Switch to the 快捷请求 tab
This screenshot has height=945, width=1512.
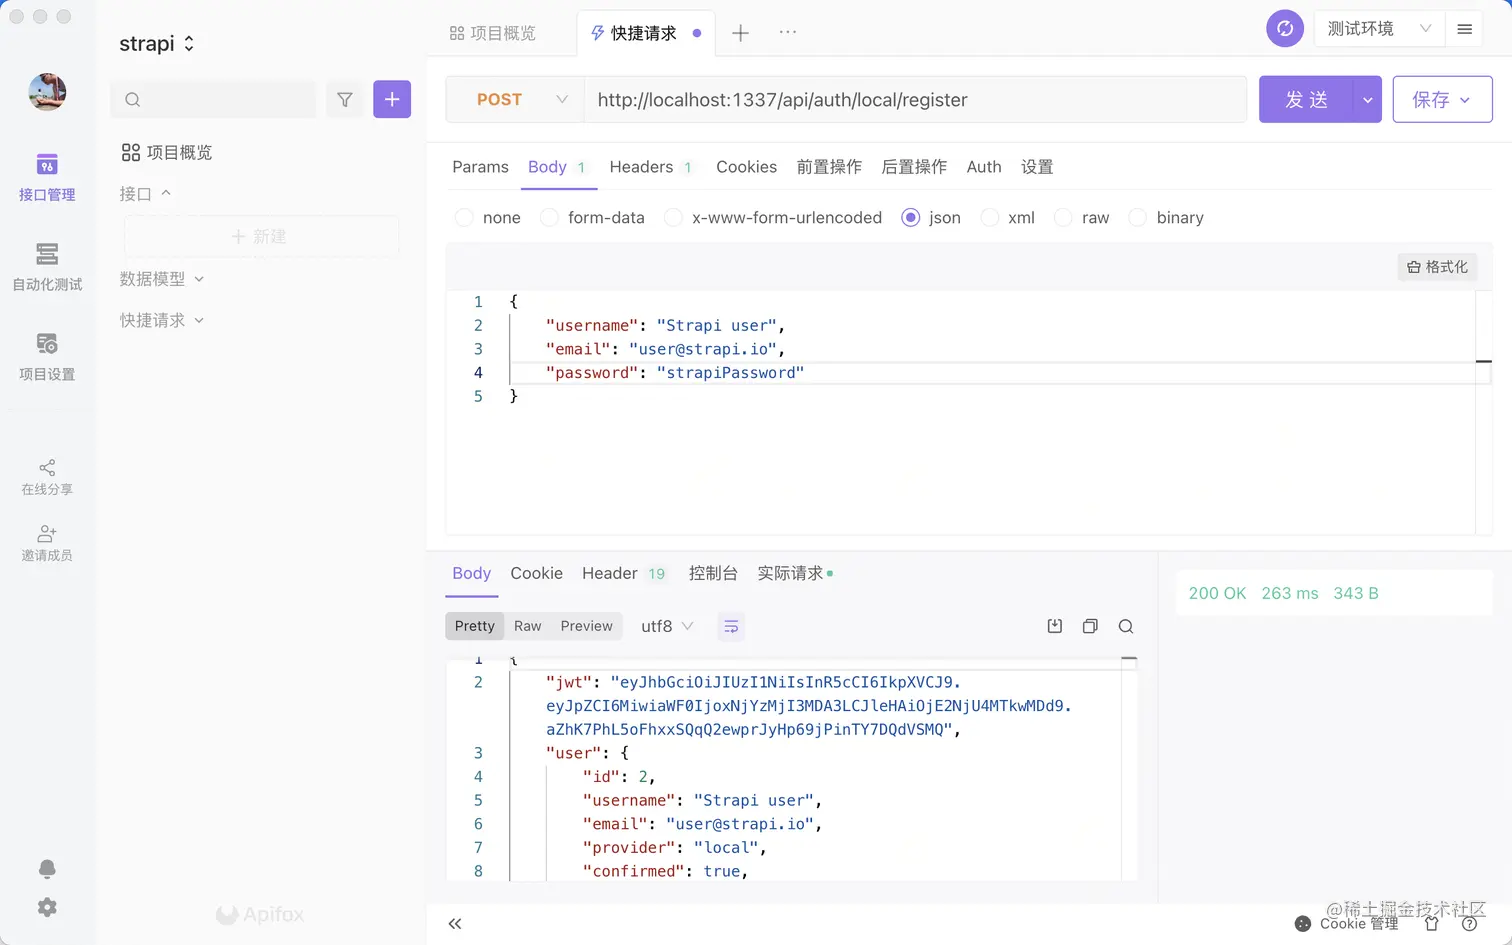coord(645,33)
